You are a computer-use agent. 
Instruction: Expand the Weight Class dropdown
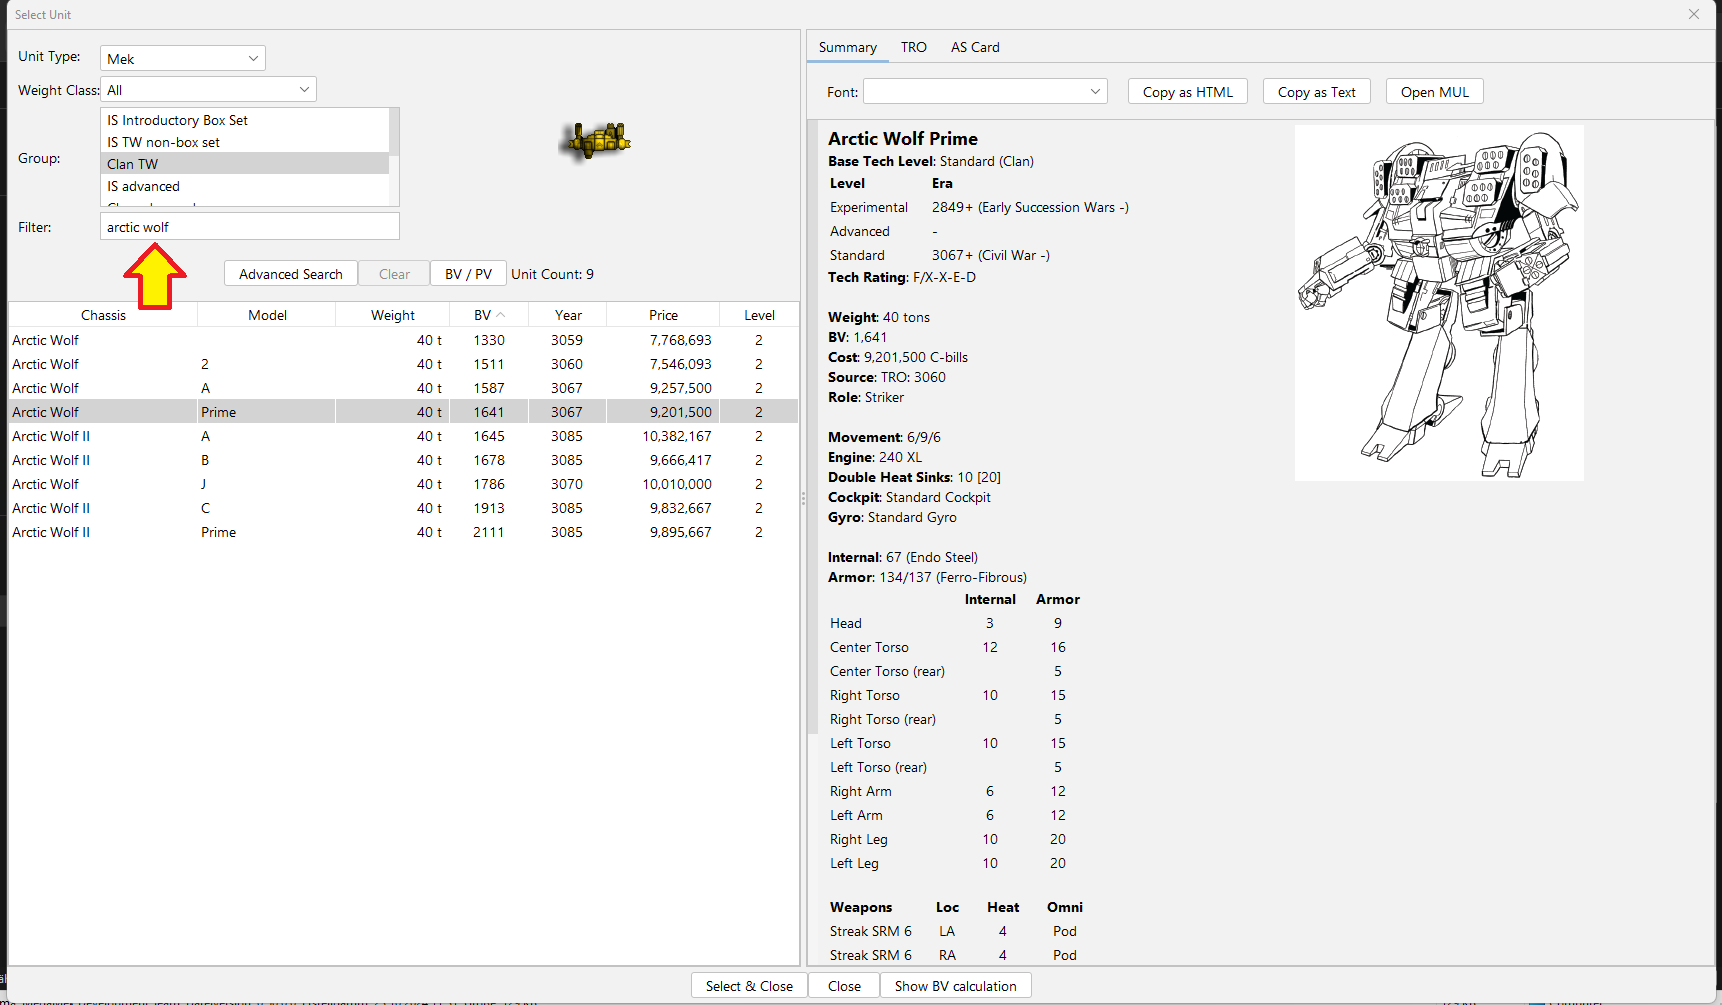pos(208,90)
